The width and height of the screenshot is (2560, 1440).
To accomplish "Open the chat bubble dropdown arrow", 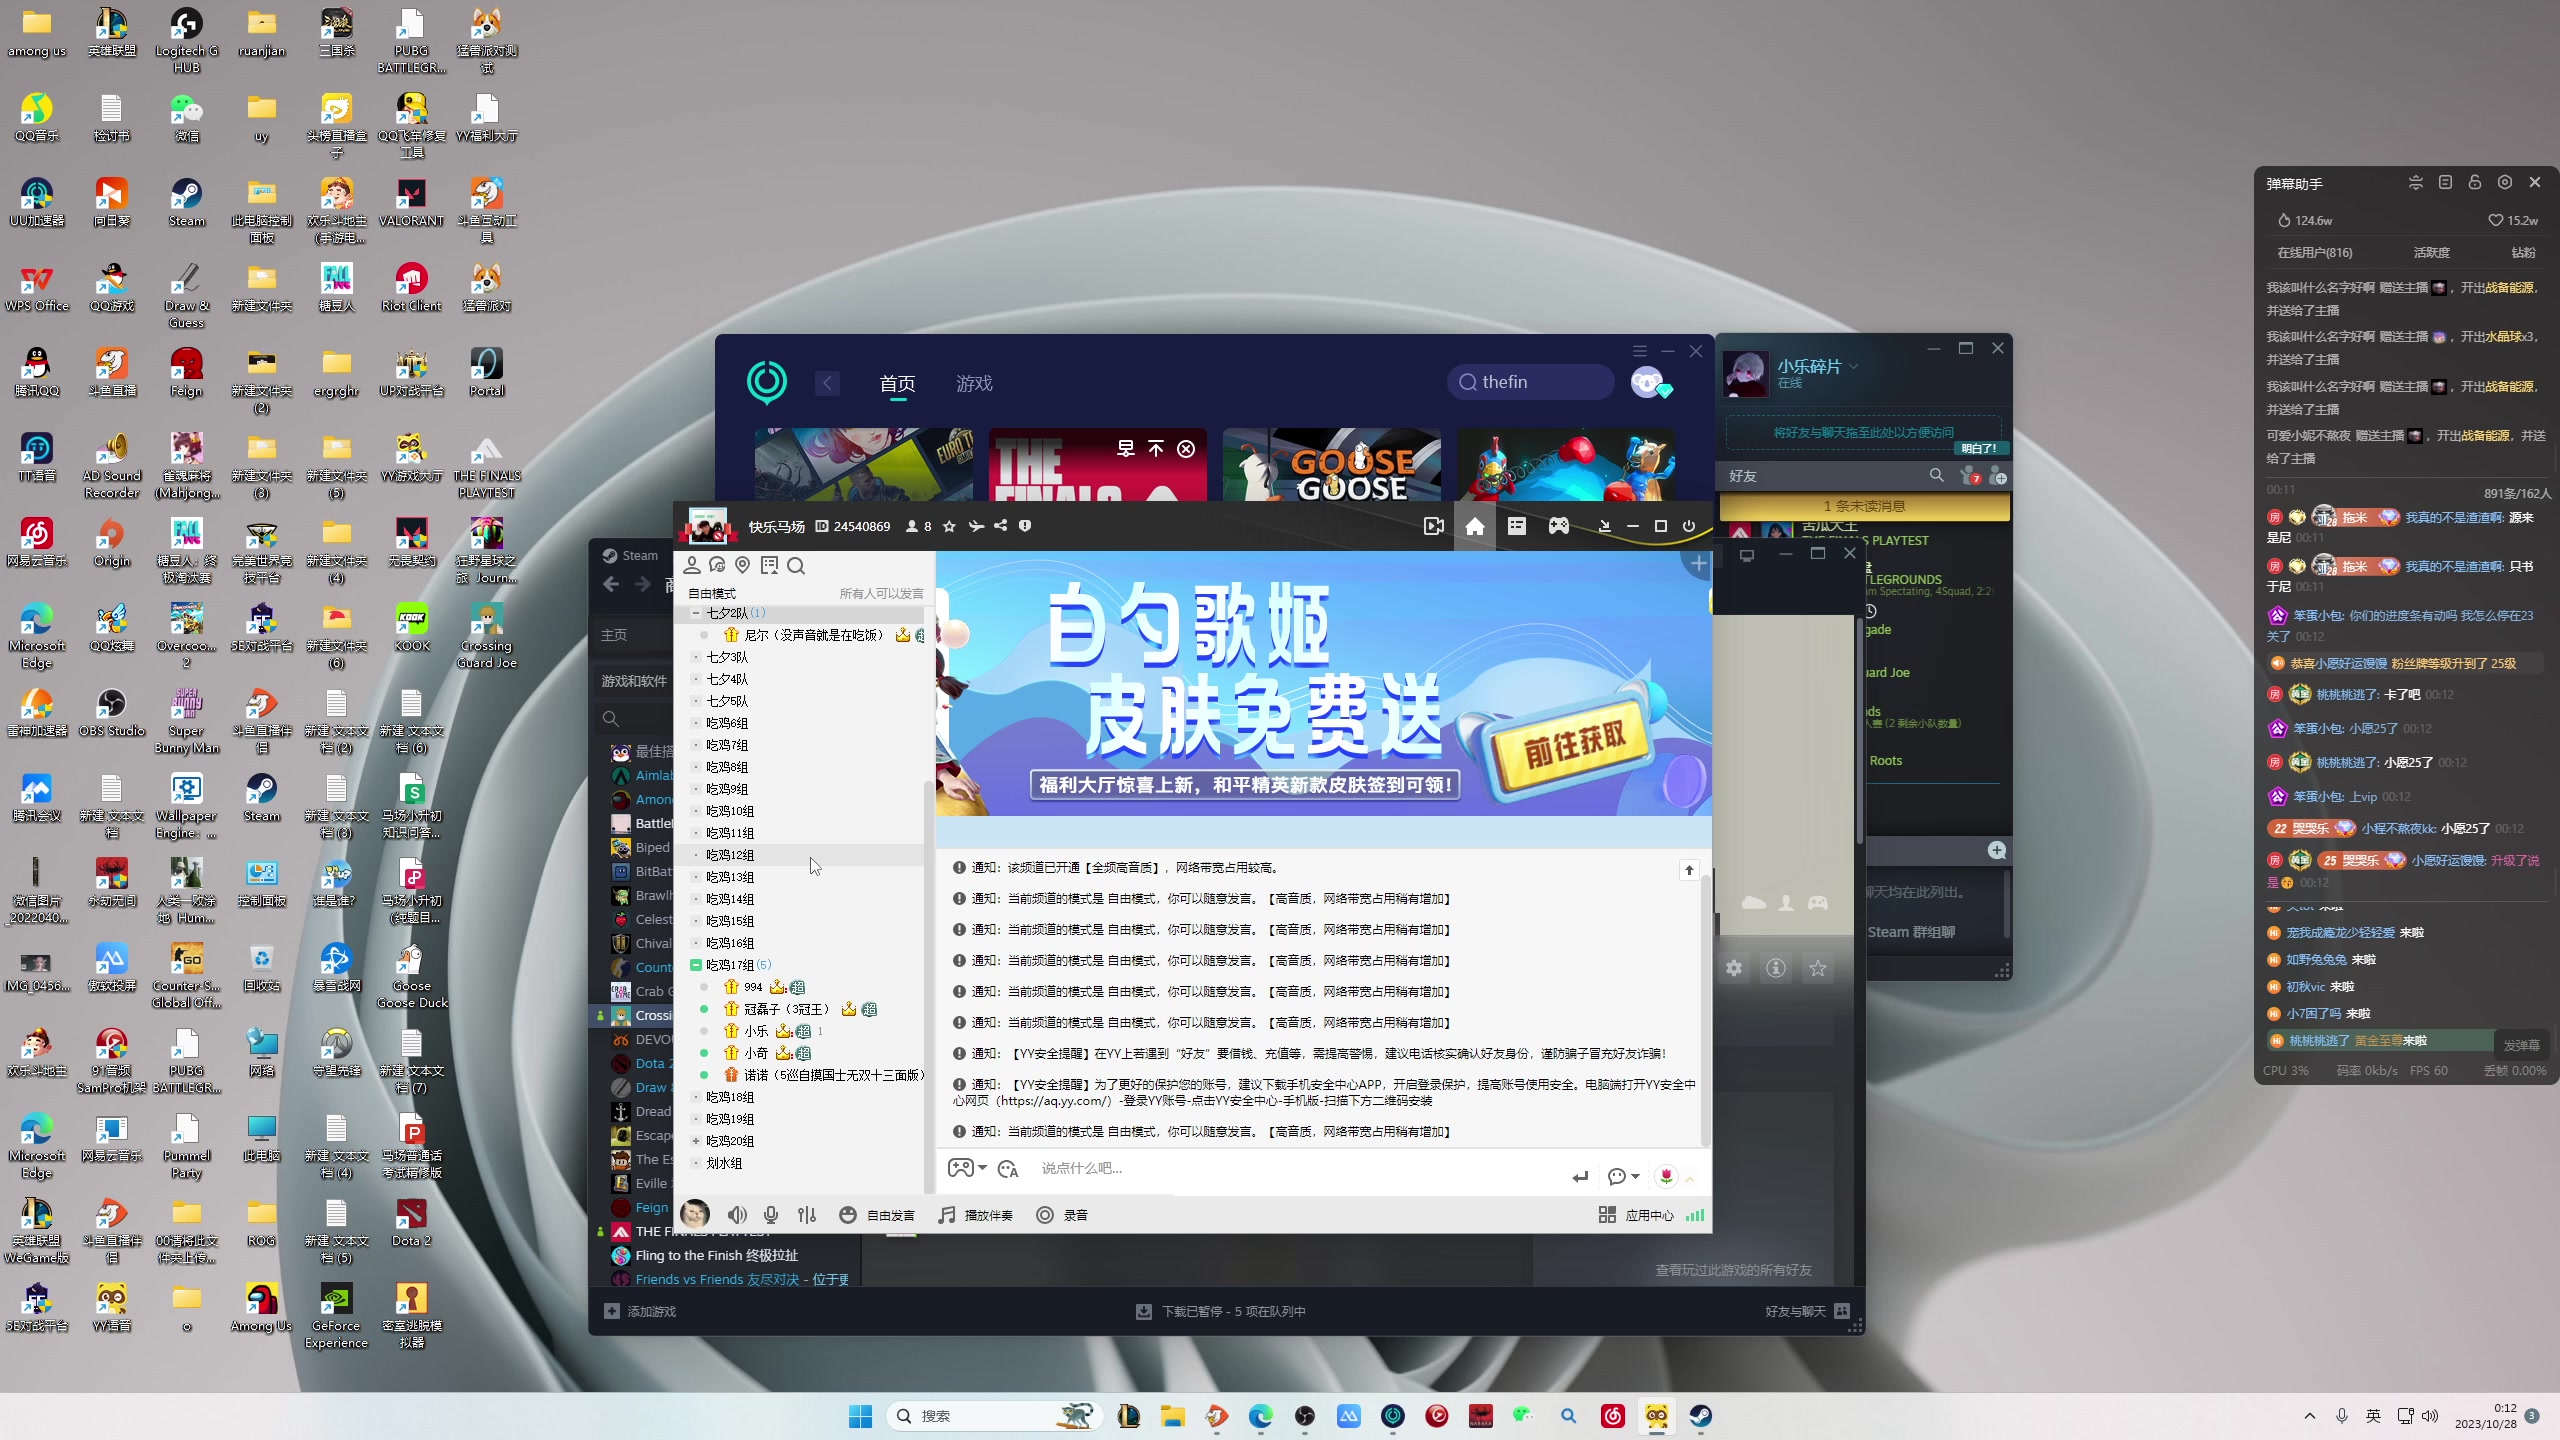I will [x=1636, y=1177].
